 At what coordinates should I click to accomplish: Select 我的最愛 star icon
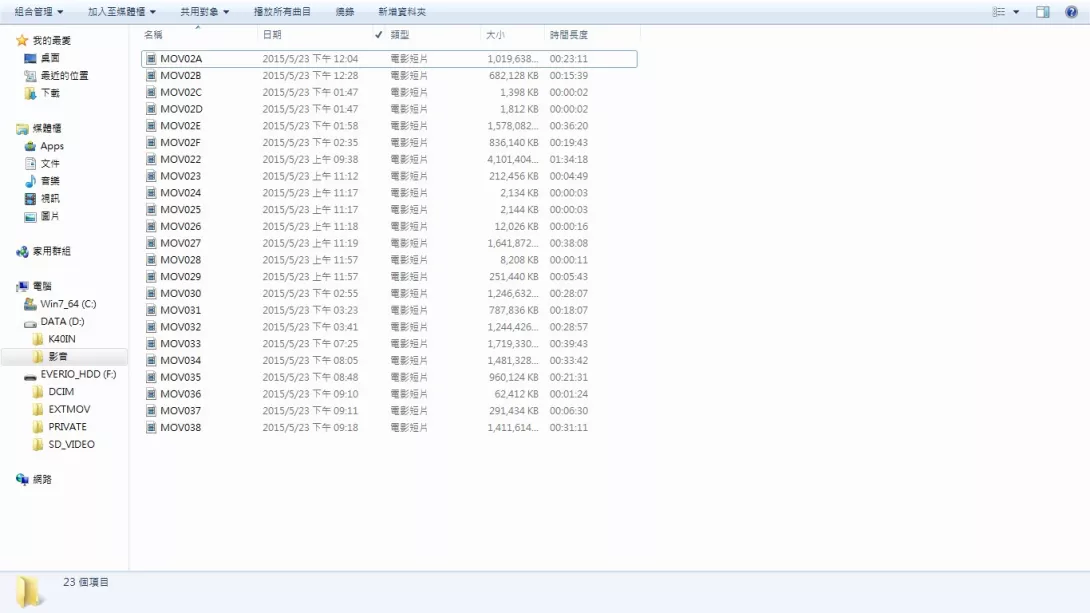[22, 40]
